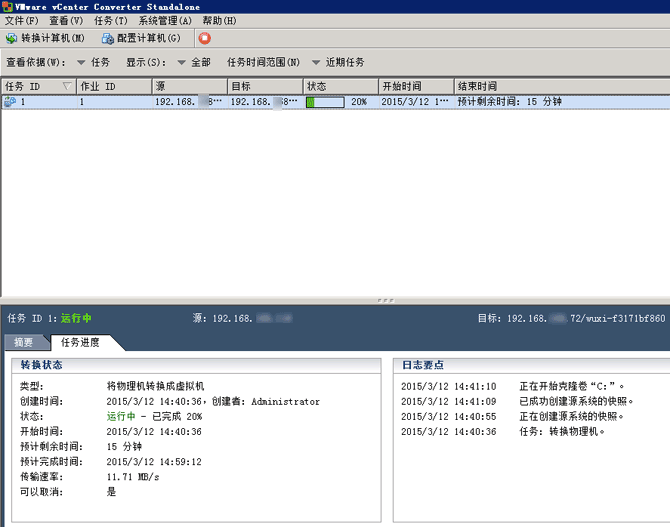Click the target IP cell in task row
Viewport: 670px width, 527px height.
264,102
